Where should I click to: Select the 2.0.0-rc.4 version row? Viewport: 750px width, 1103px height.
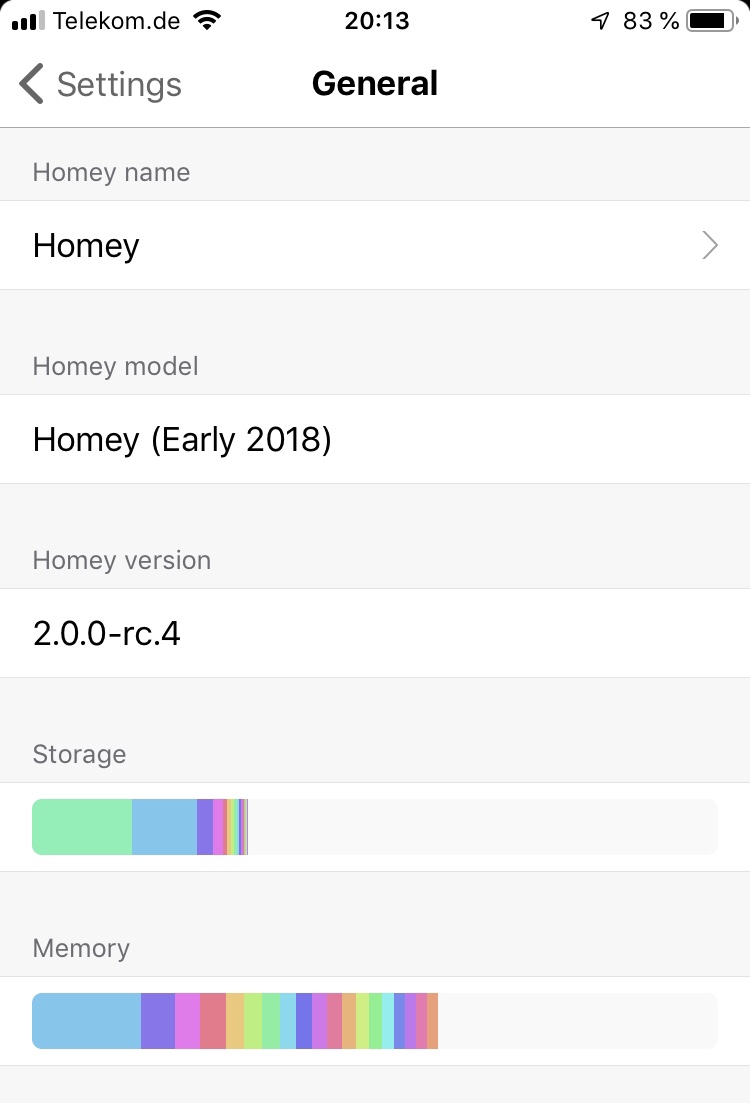pyautogui.click(x=375, y=633)
